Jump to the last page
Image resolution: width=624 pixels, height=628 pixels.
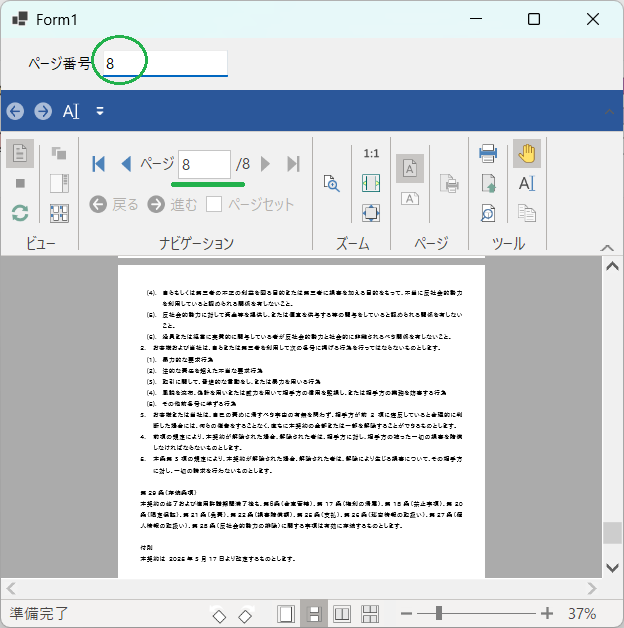[x=293, y=164]
